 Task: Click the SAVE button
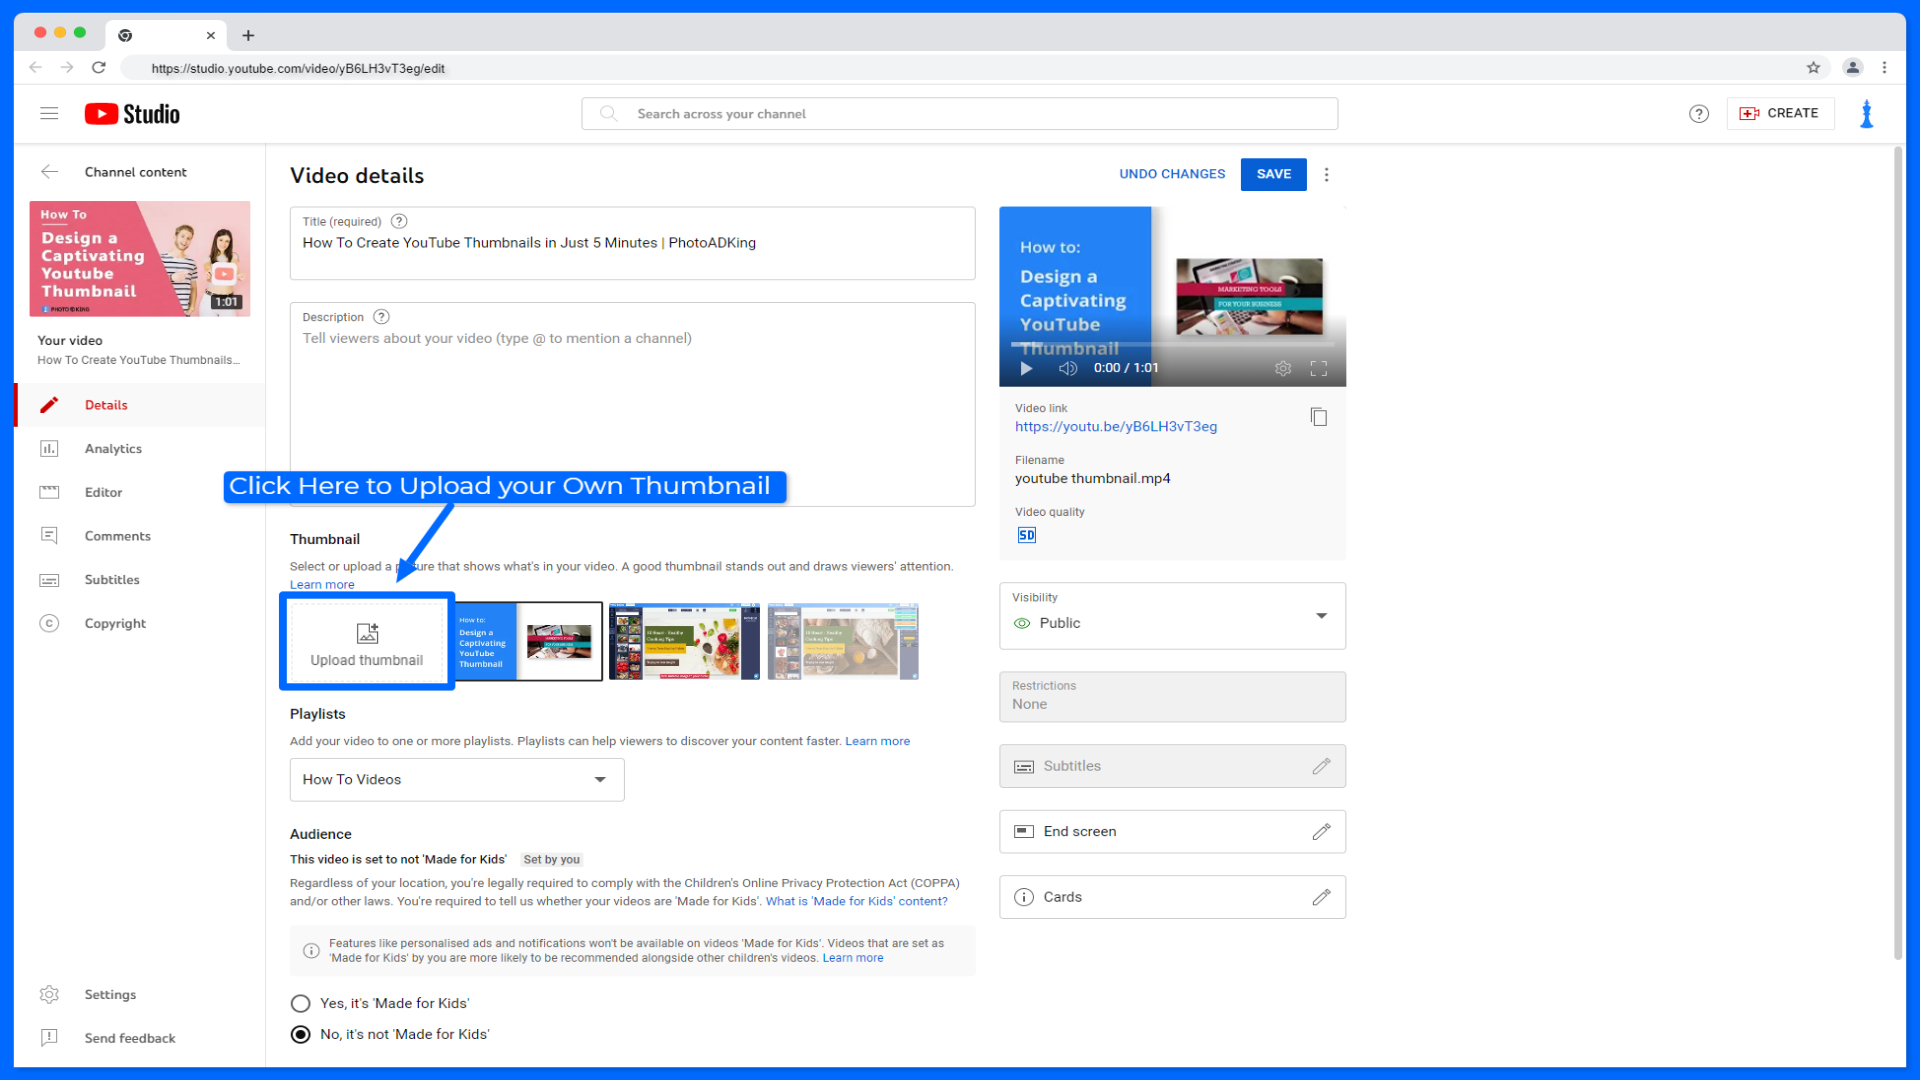1273,174
